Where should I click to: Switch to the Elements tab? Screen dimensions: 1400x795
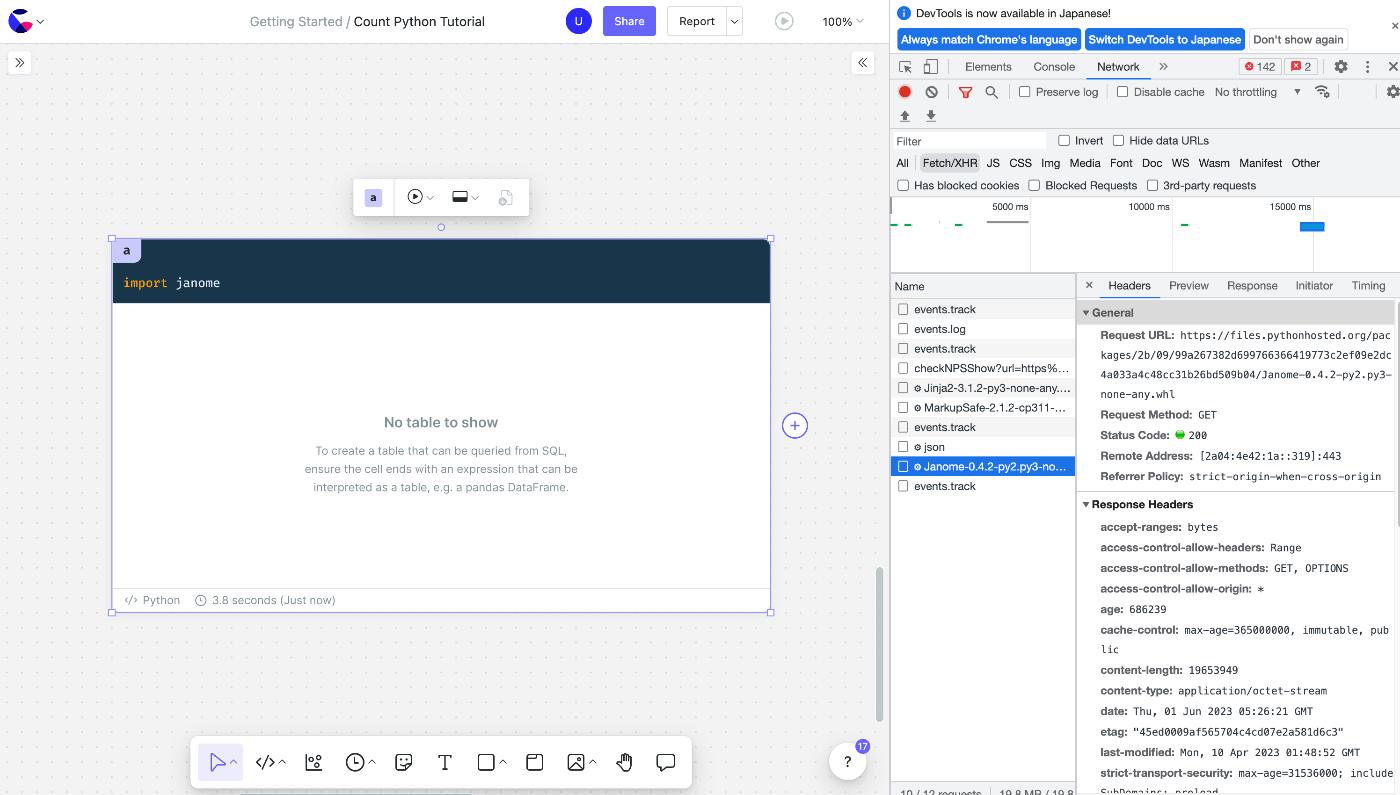[x=988, y=67]
